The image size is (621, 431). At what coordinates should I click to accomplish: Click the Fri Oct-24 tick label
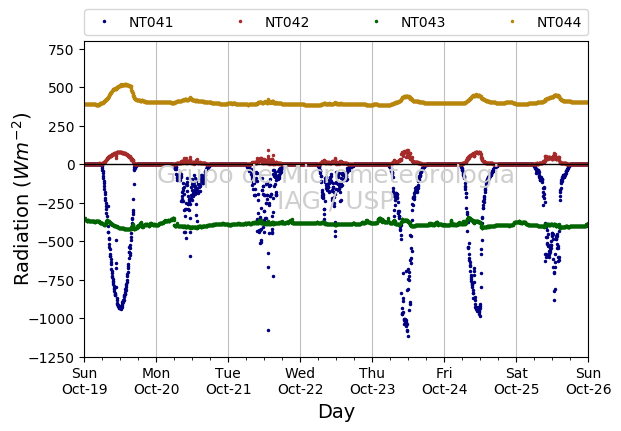[444, 381]
